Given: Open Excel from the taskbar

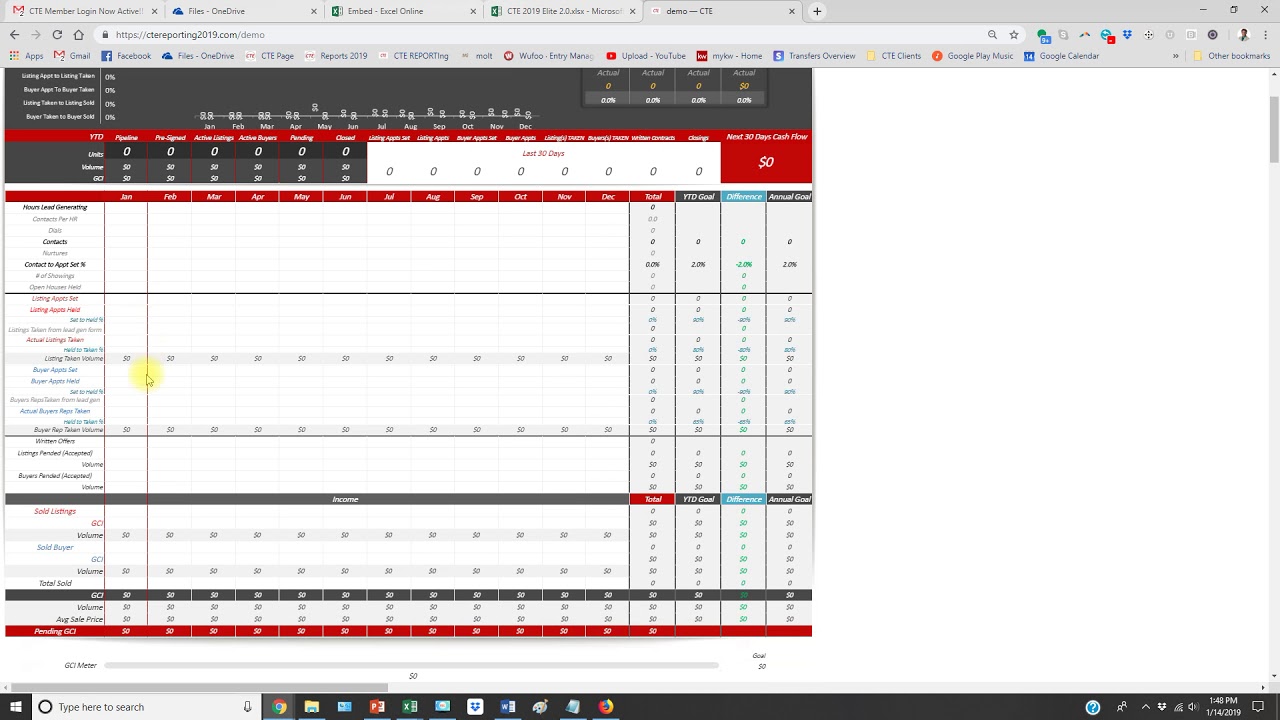Looking at the screenshot, I should pyautogui.click(x=410, y=707).
